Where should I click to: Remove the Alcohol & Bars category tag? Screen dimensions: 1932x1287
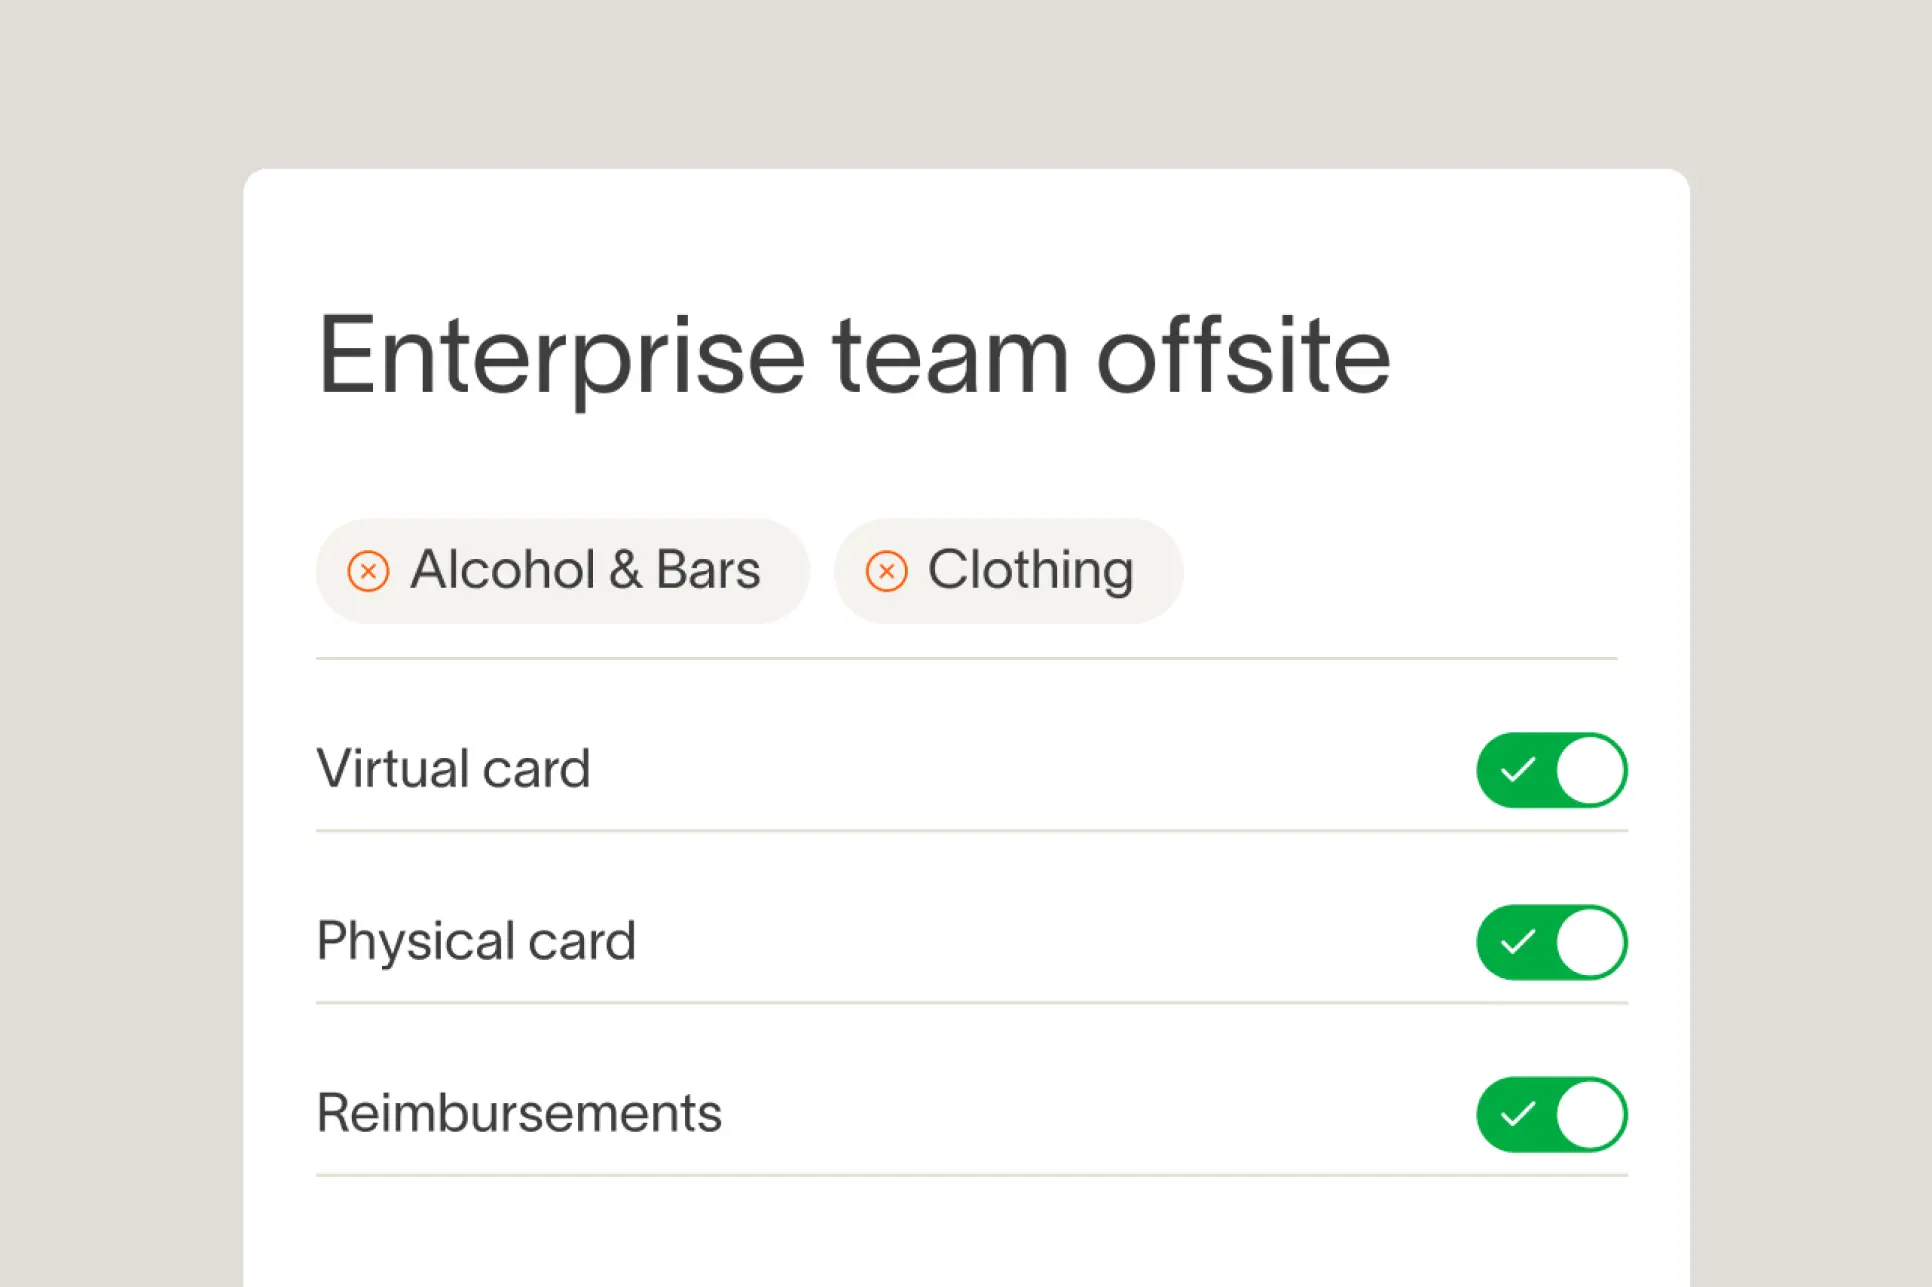(x=368, y=572)
